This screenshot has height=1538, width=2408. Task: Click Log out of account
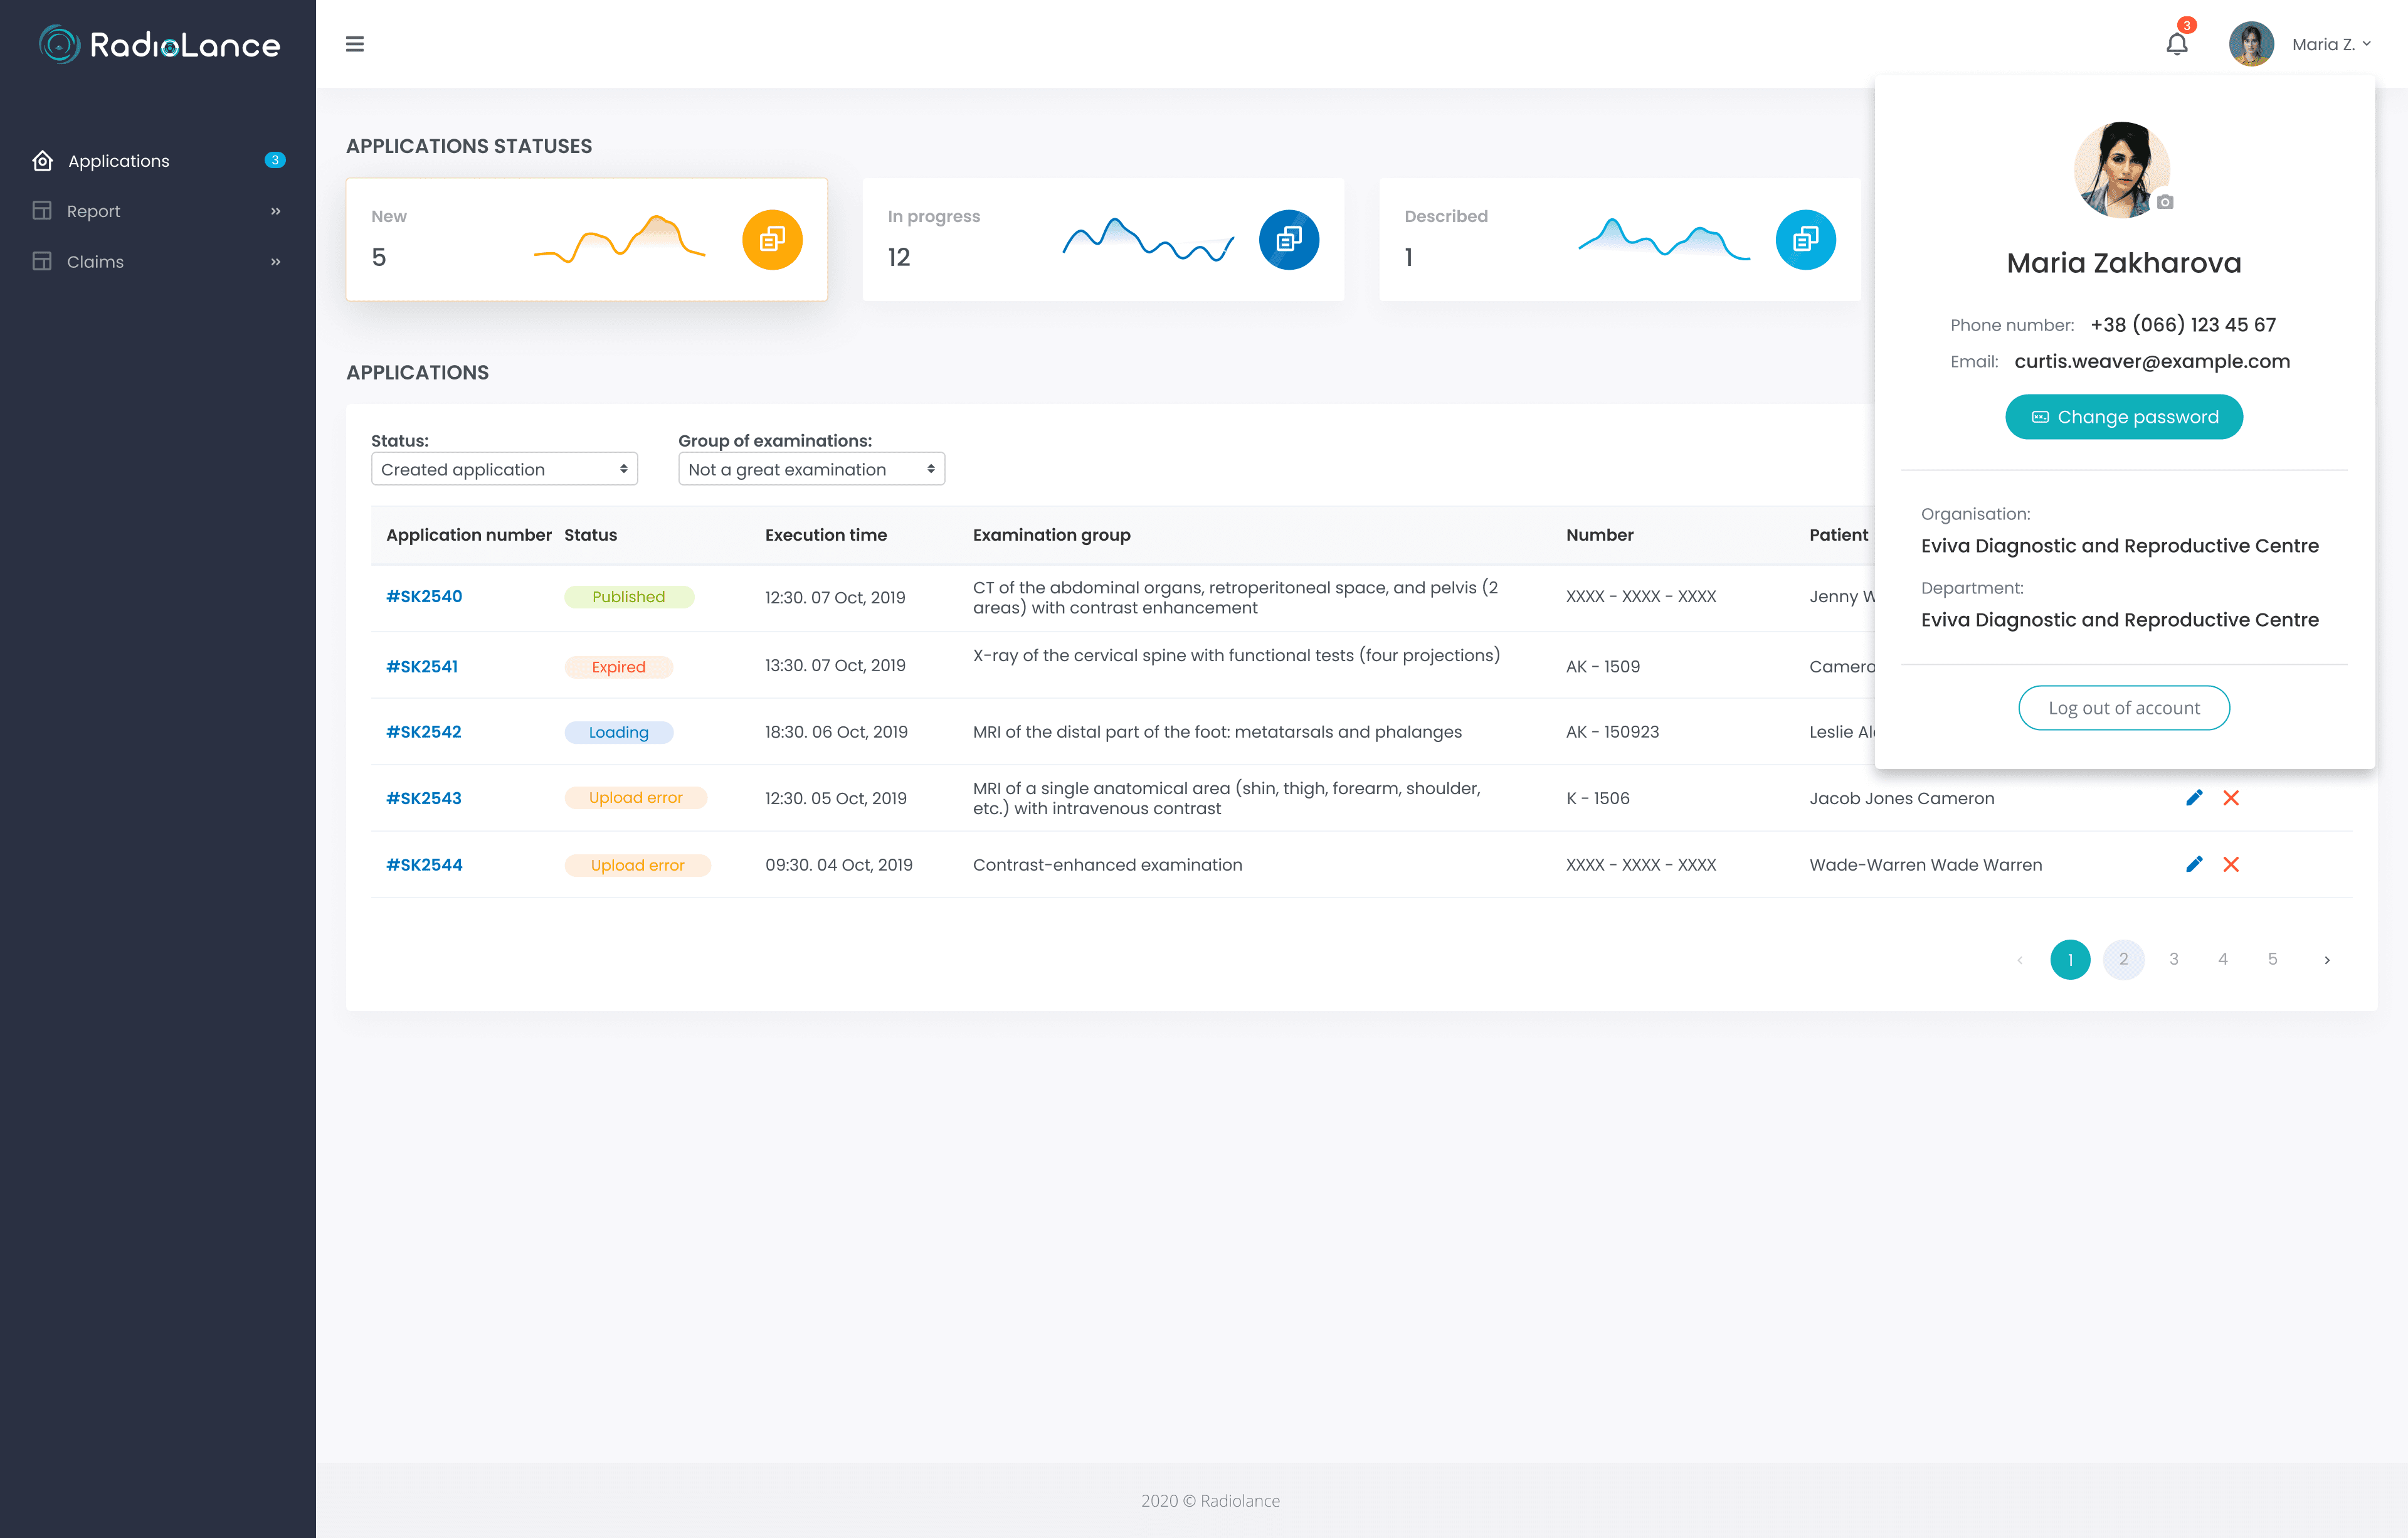click(2123, 708)
